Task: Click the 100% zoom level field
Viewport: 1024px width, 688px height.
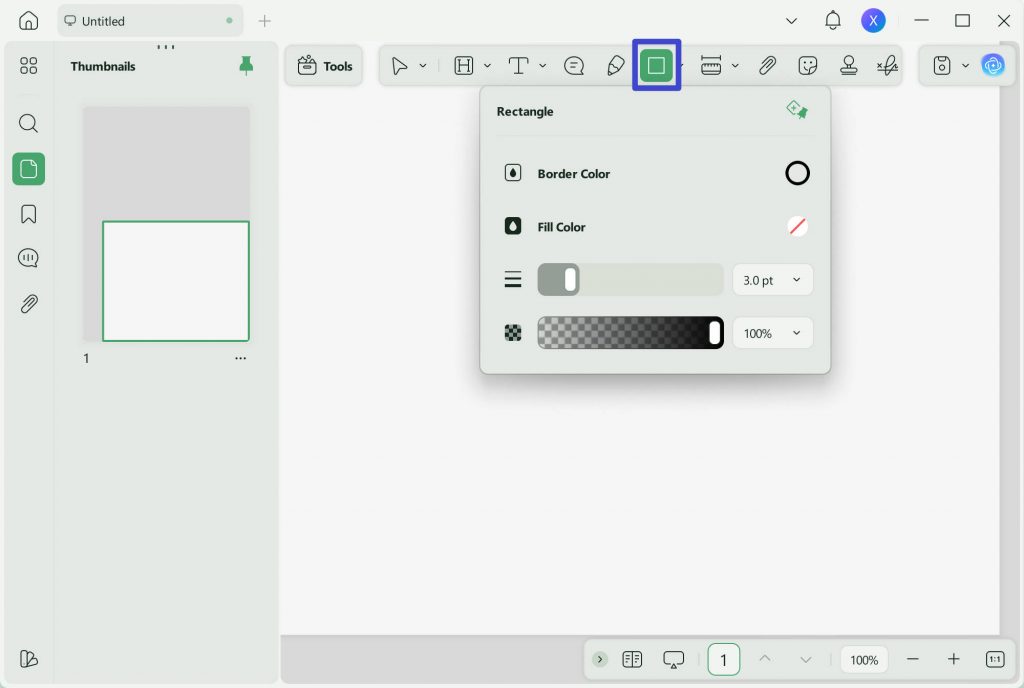Action: 863,660
